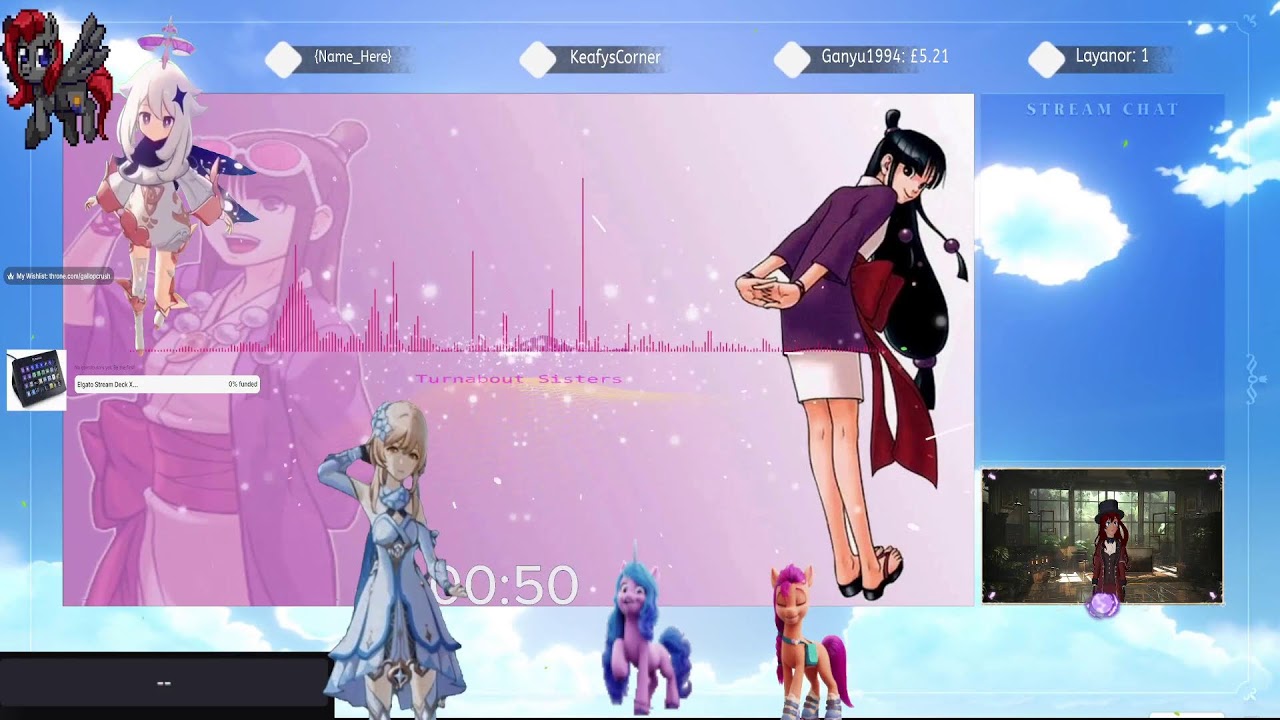
Task: Click the diamond icon beside Layanor
Action: [x=1046, y=59]
